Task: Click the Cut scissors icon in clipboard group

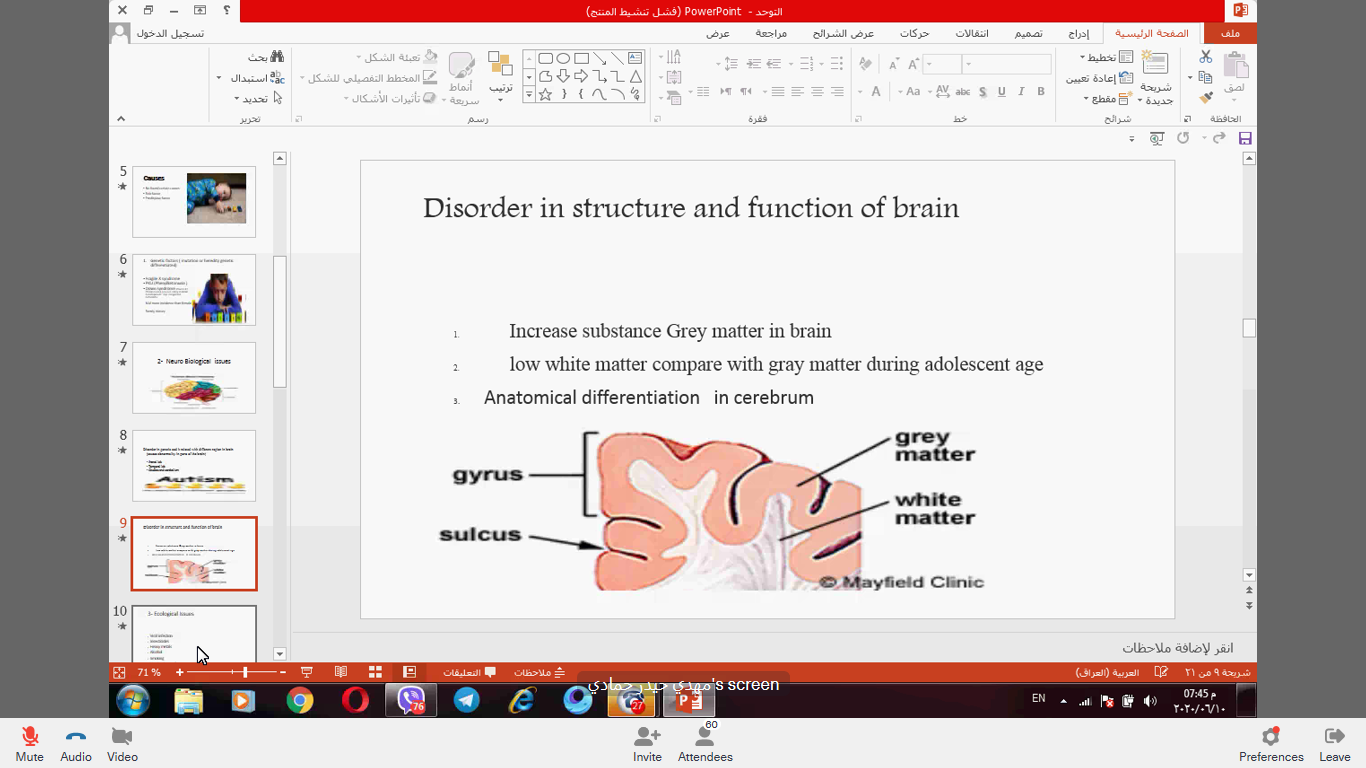Action: [x=1206, y=58]
